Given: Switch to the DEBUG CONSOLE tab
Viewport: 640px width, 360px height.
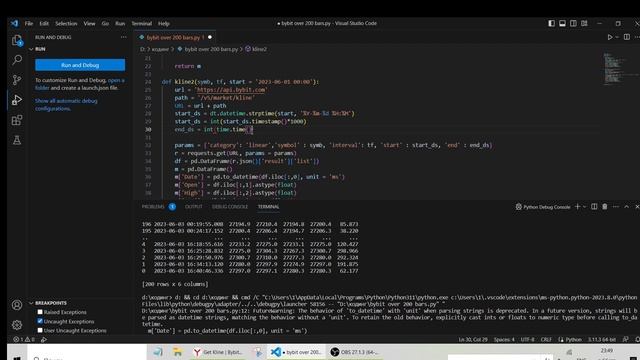Looking at the screenshot, I should [x=230, y=207].
